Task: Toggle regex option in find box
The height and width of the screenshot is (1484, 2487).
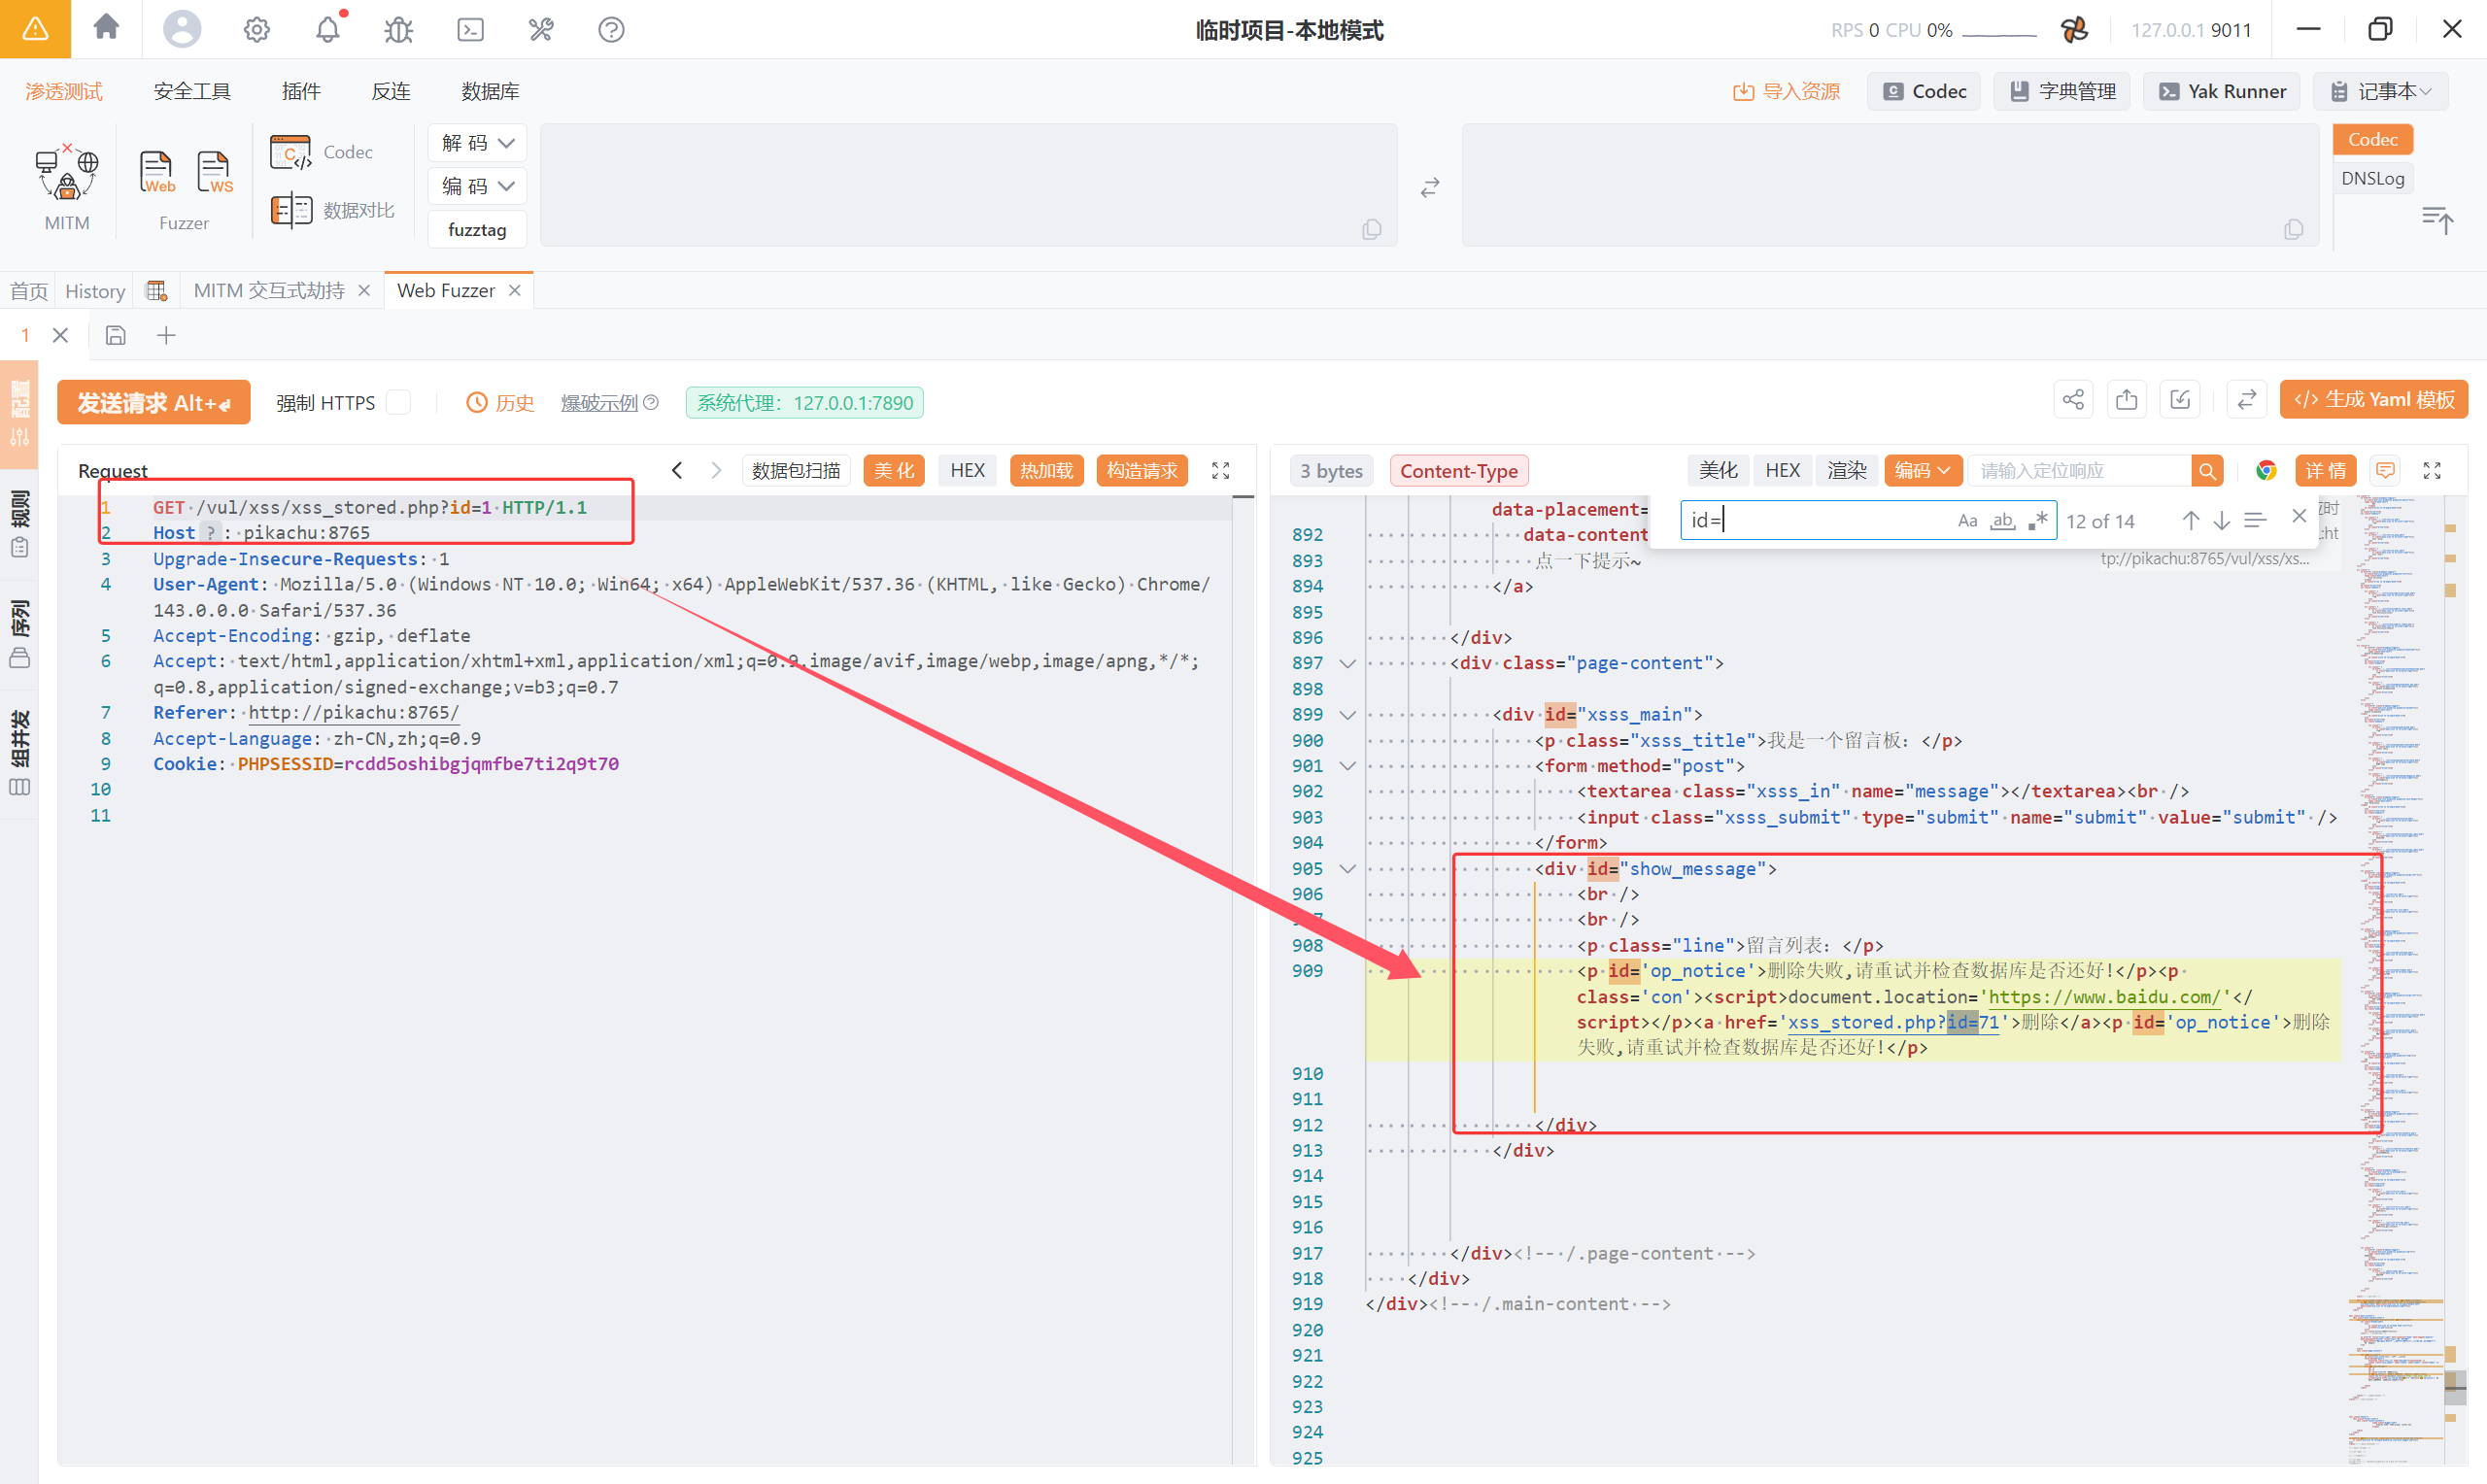Action: click(2037, 521)
